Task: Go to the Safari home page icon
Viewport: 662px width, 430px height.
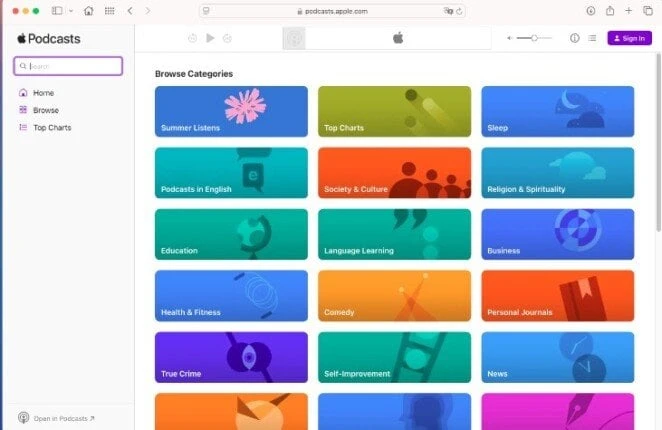Action: tap(89, 11)
